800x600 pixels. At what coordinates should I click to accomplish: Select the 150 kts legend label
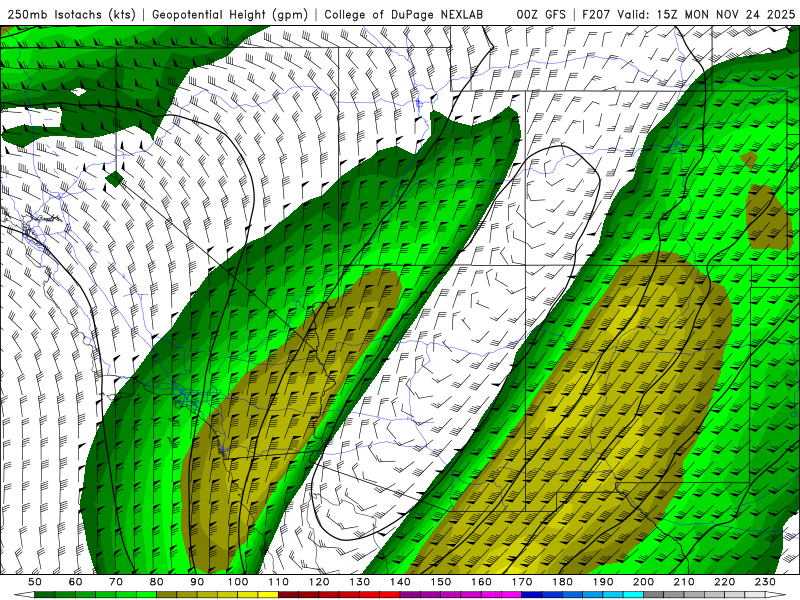pyautogui.click(x=441, y=582)
